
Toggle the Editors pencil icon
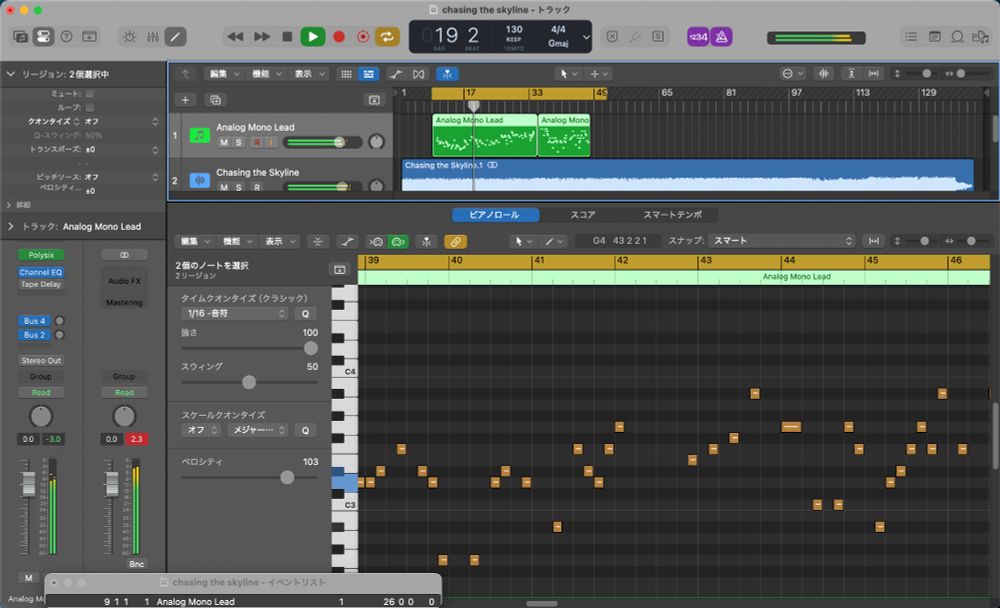click(x=175, y=37)
